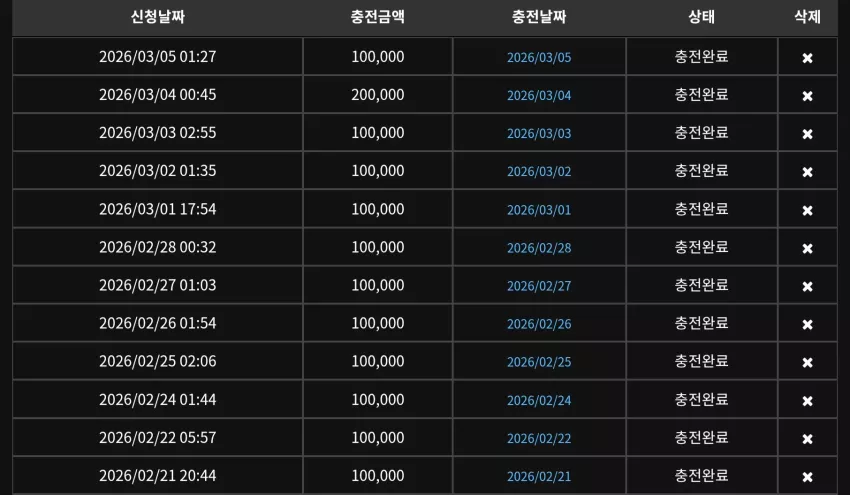Delete the 200,000 charge from 2026/03/04
Viewport: 850px width, 495px height.
(807, 95)
